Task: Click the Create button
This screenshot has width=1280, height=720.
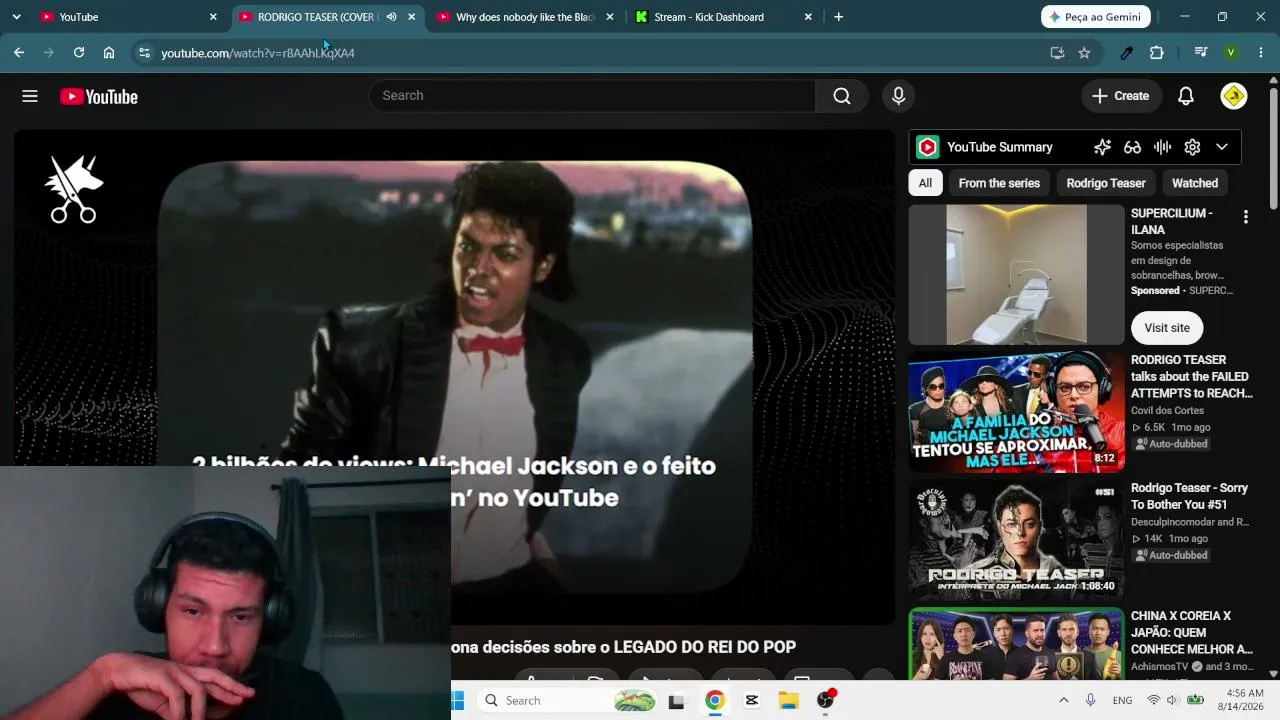Action: tap(1121, 96)
